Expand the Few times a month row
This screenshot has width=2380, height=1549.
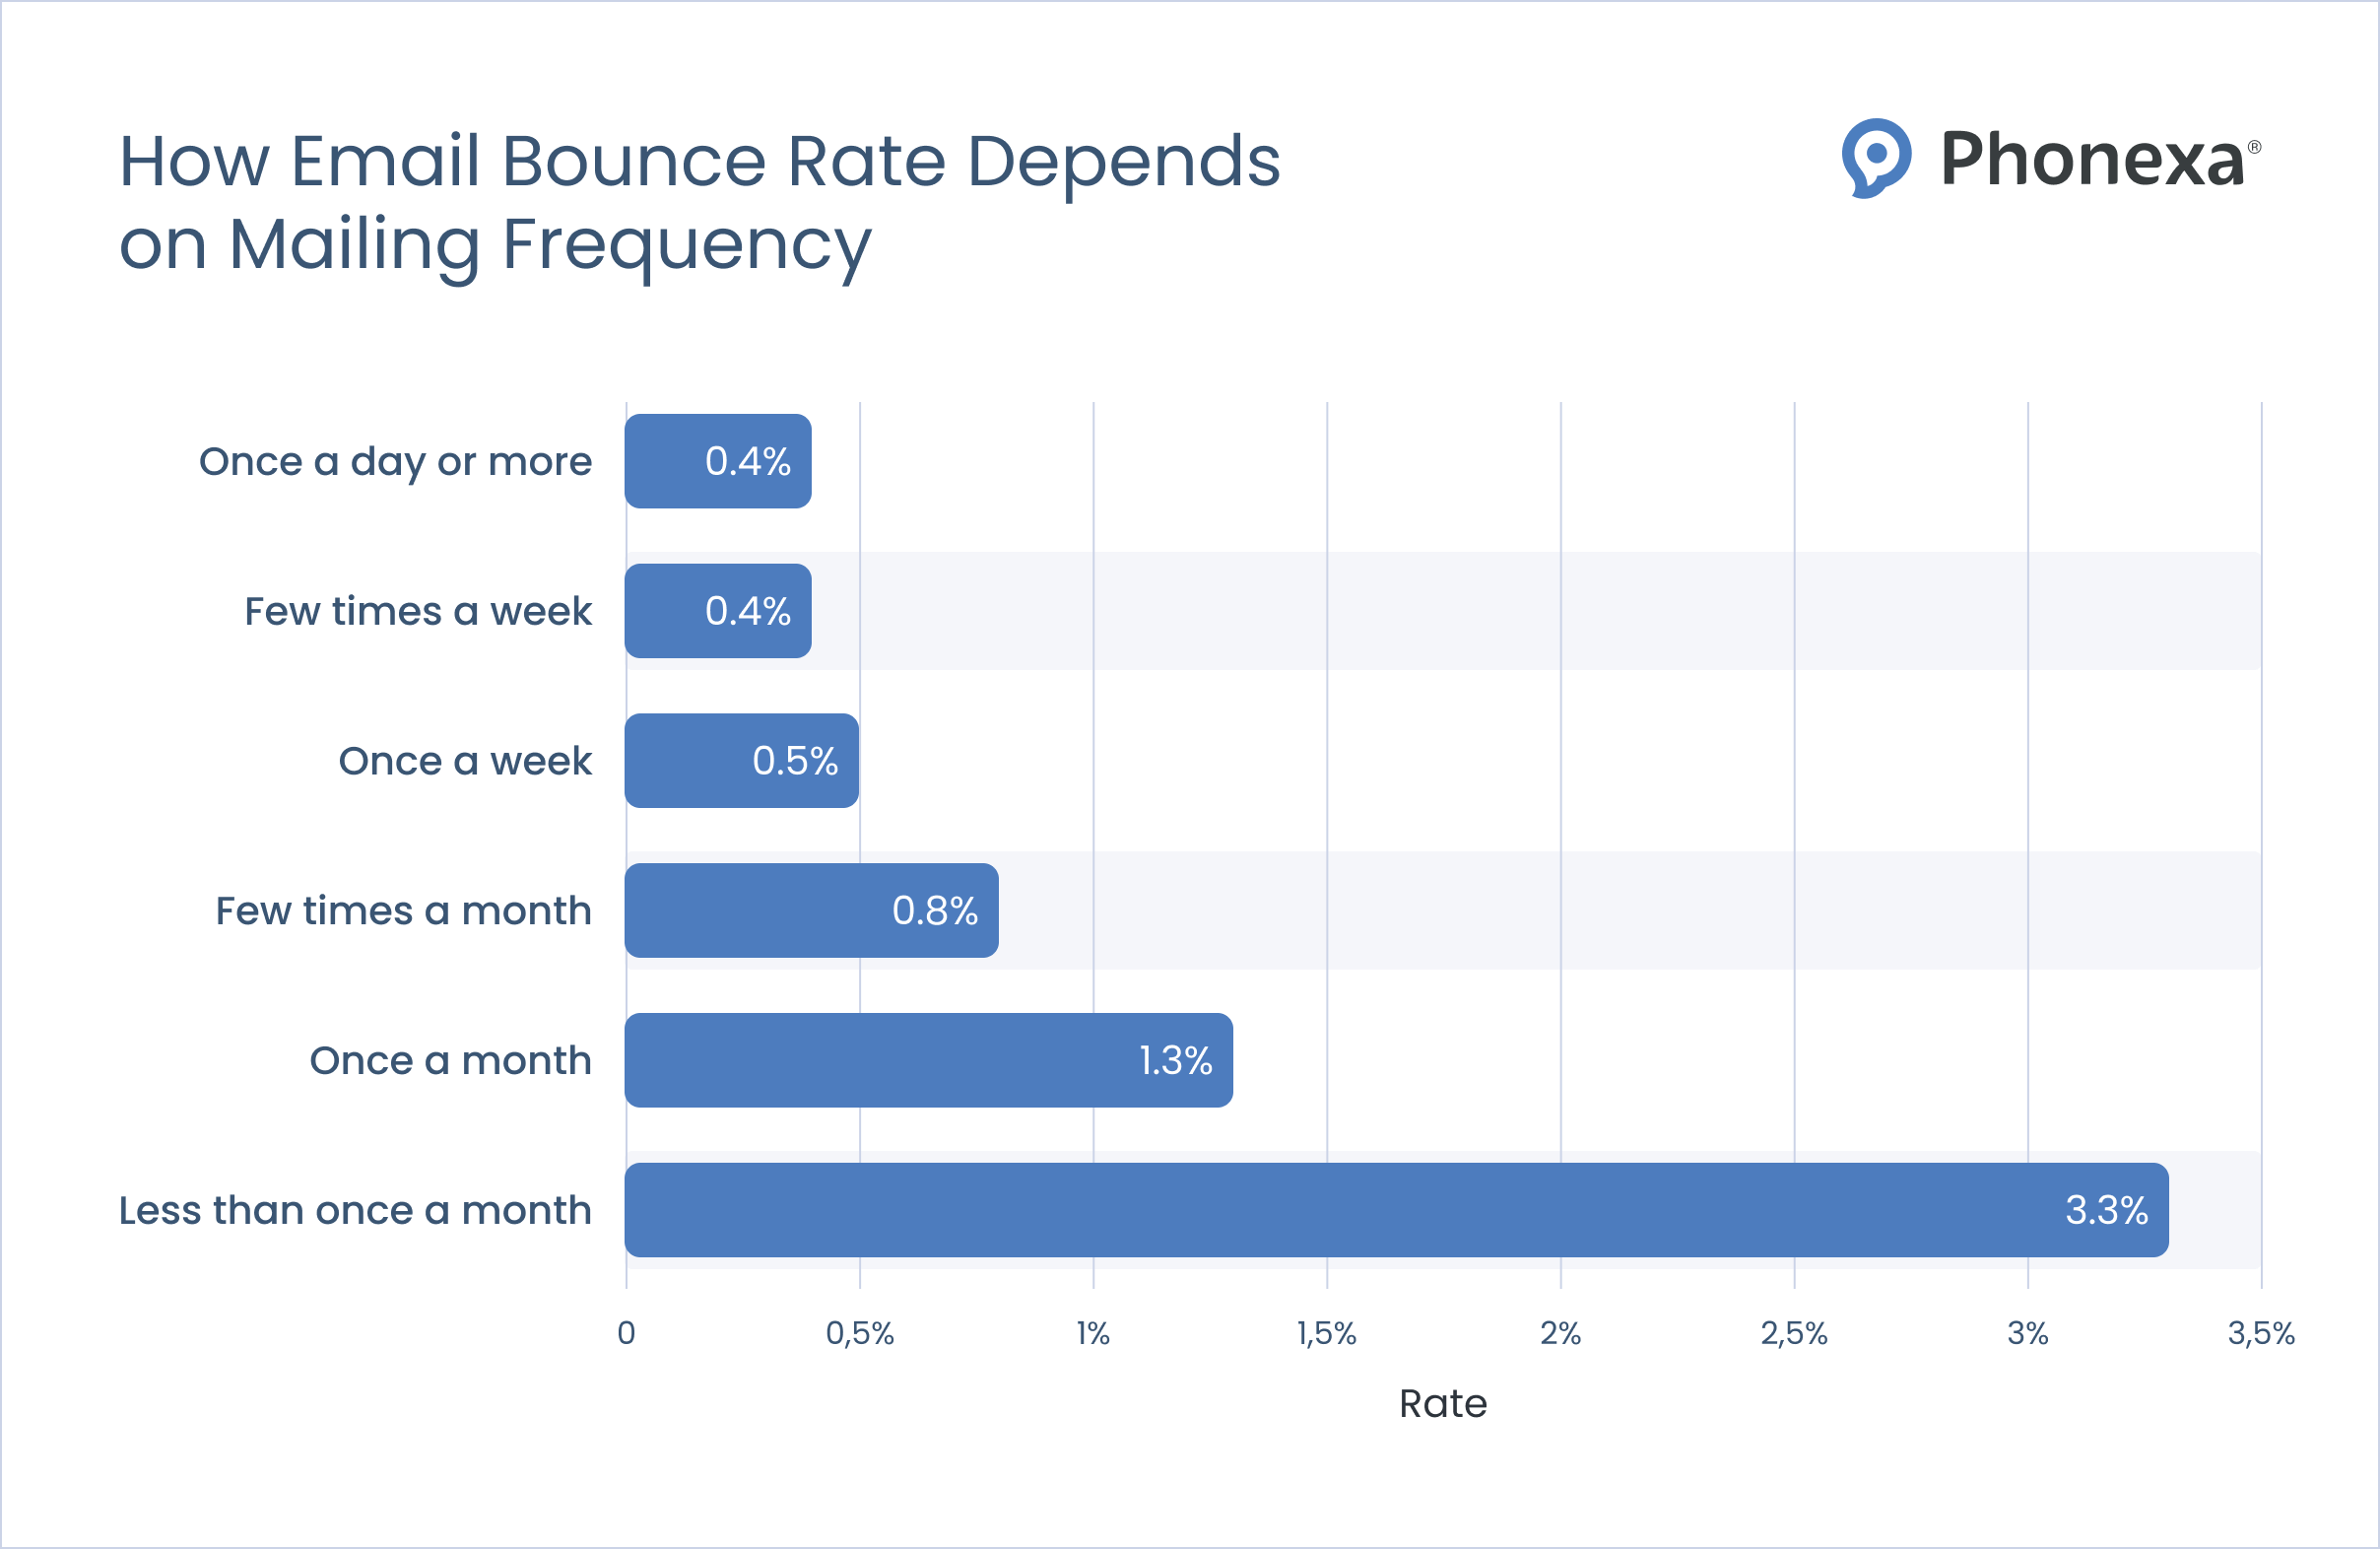pos(404,911)
